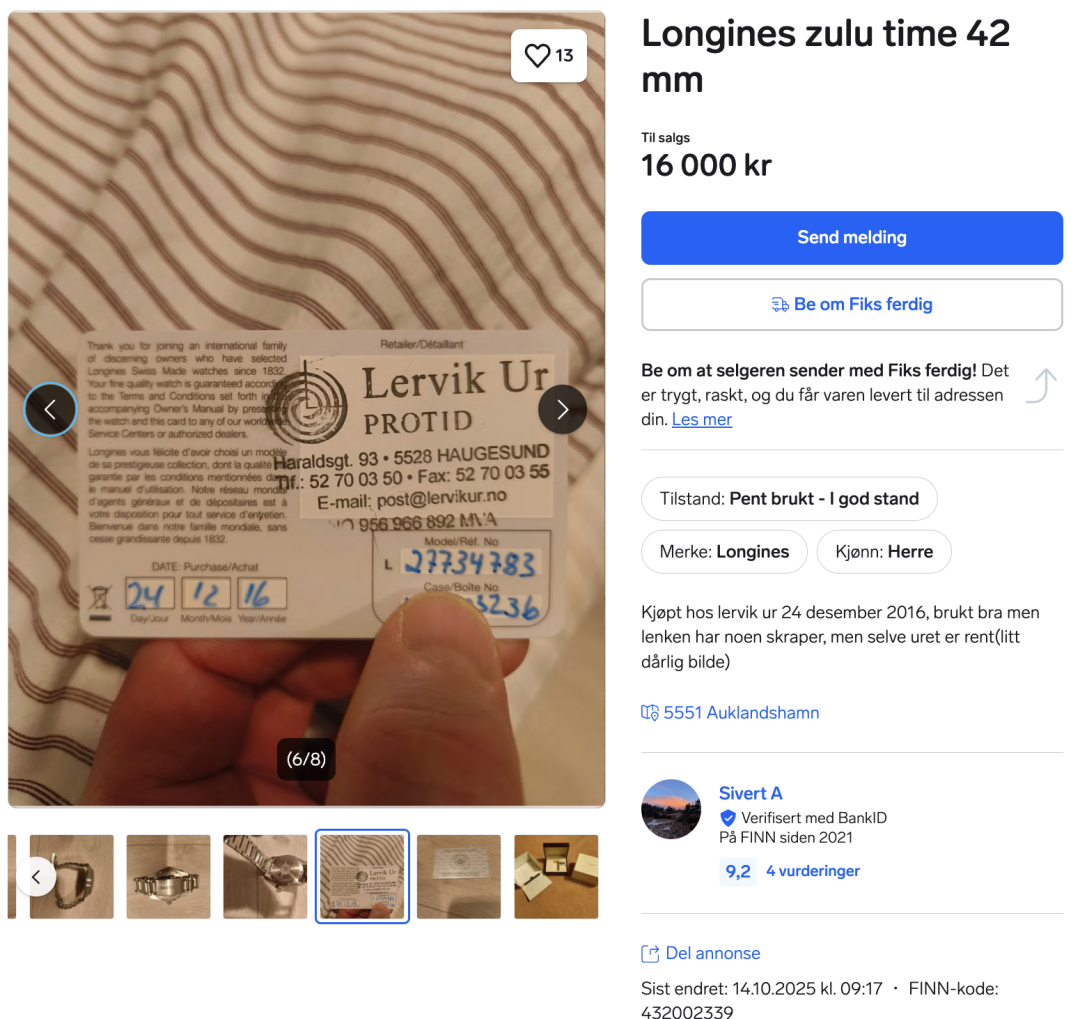This screenshot has width=1080, height=1019.
Task: Go to previous image with left arrow
Action: point(50,409)
